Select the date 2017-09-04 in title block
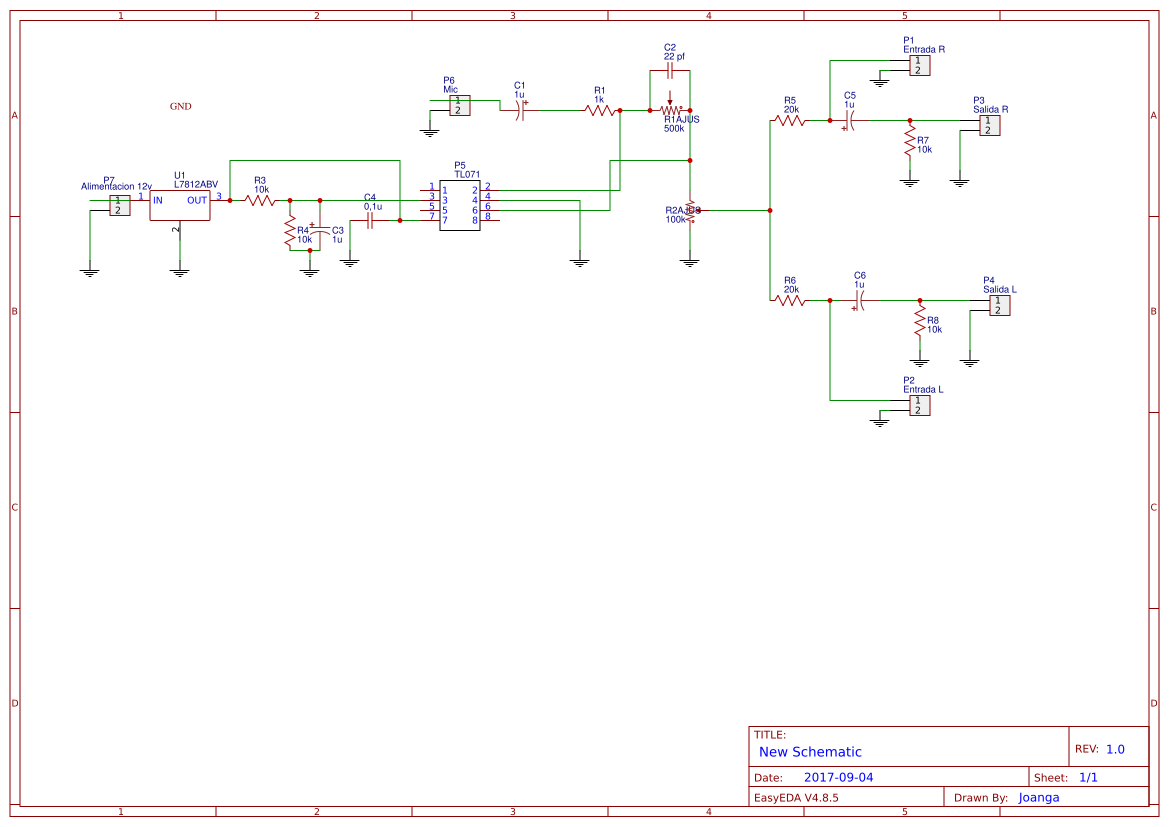 840,776
